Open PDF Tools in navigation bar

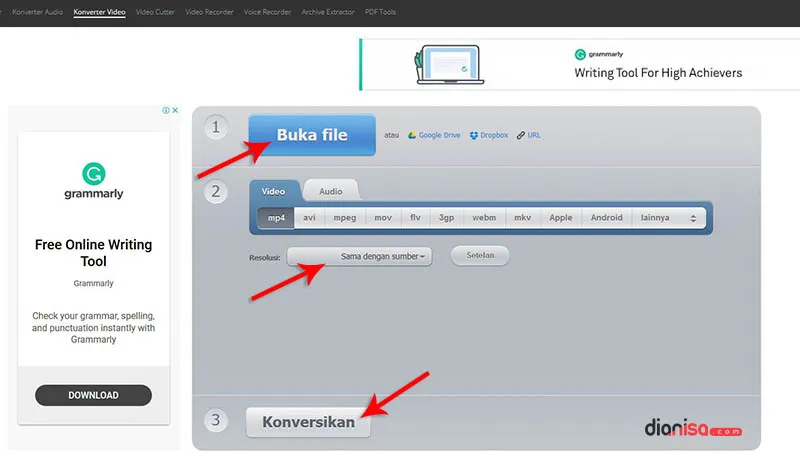coord(380,12)
